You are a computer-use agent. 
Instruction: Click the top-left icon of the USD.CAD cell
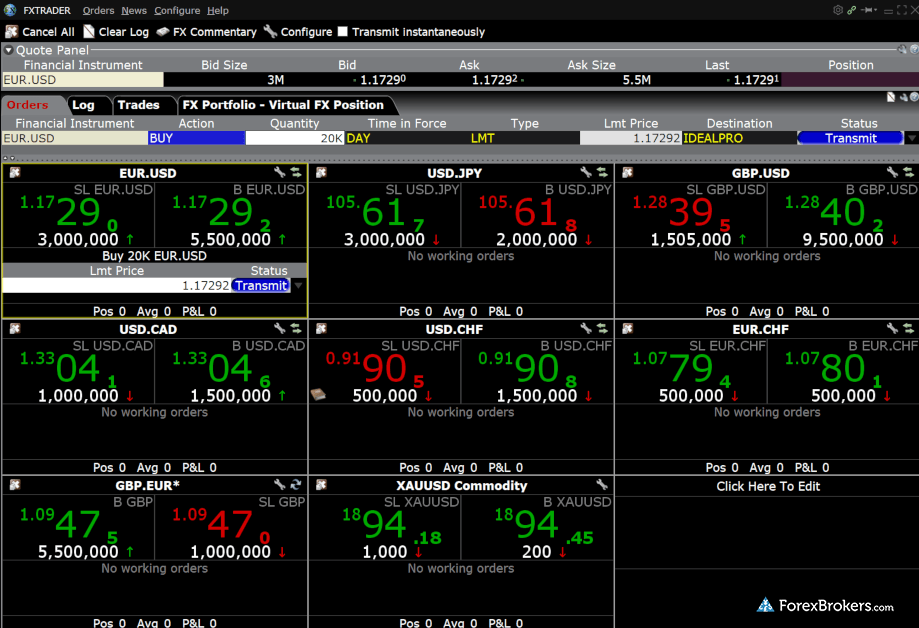pyautogui.click(x=15, y=328)
